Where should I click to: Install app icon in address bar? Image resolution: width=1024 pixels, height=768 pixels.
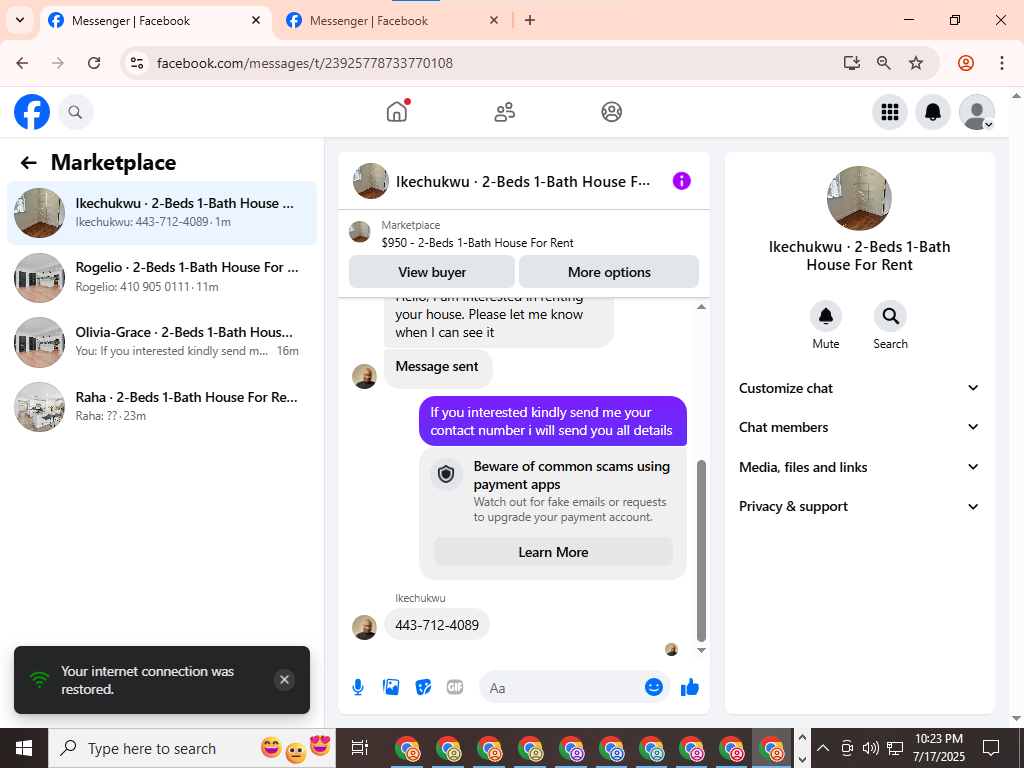click(x=851, y=63)
